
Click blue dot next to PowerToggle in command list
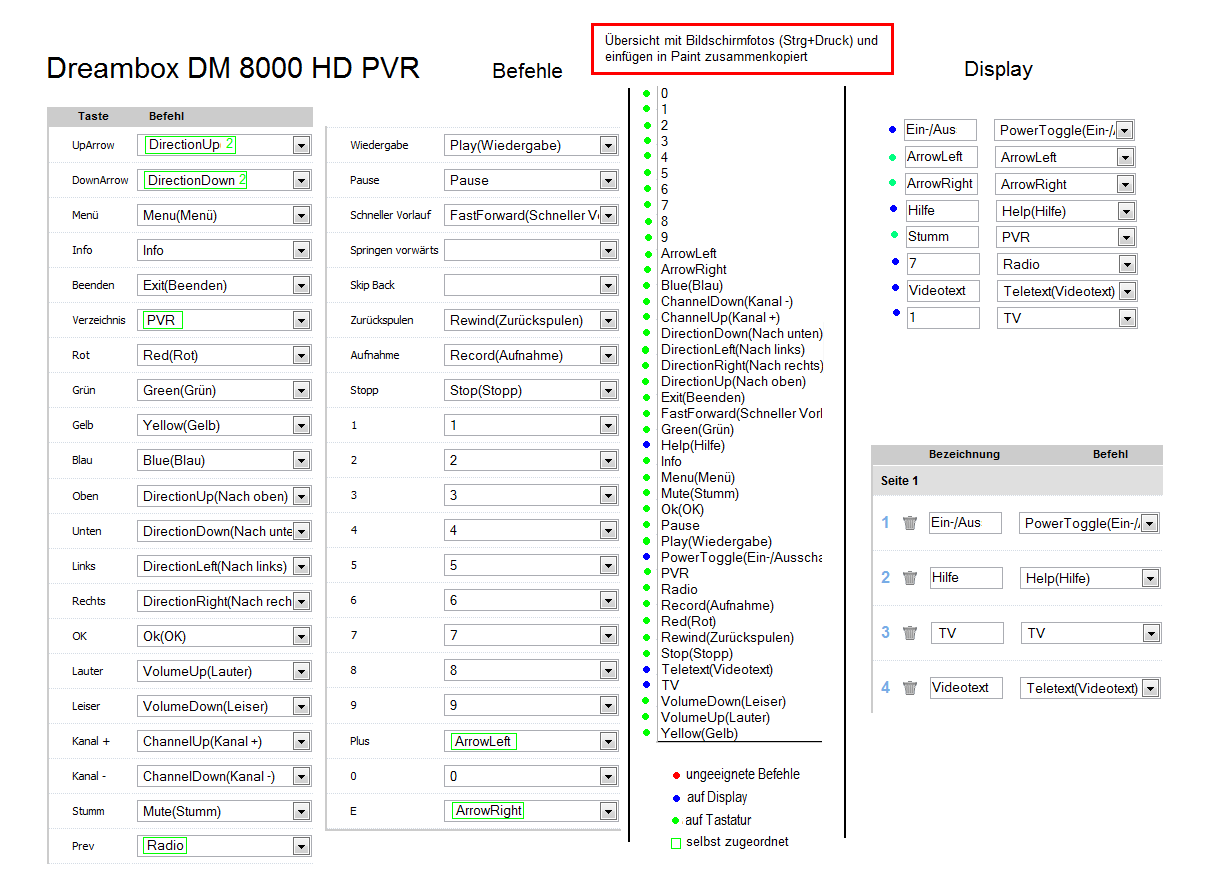[x=647, y=557]
